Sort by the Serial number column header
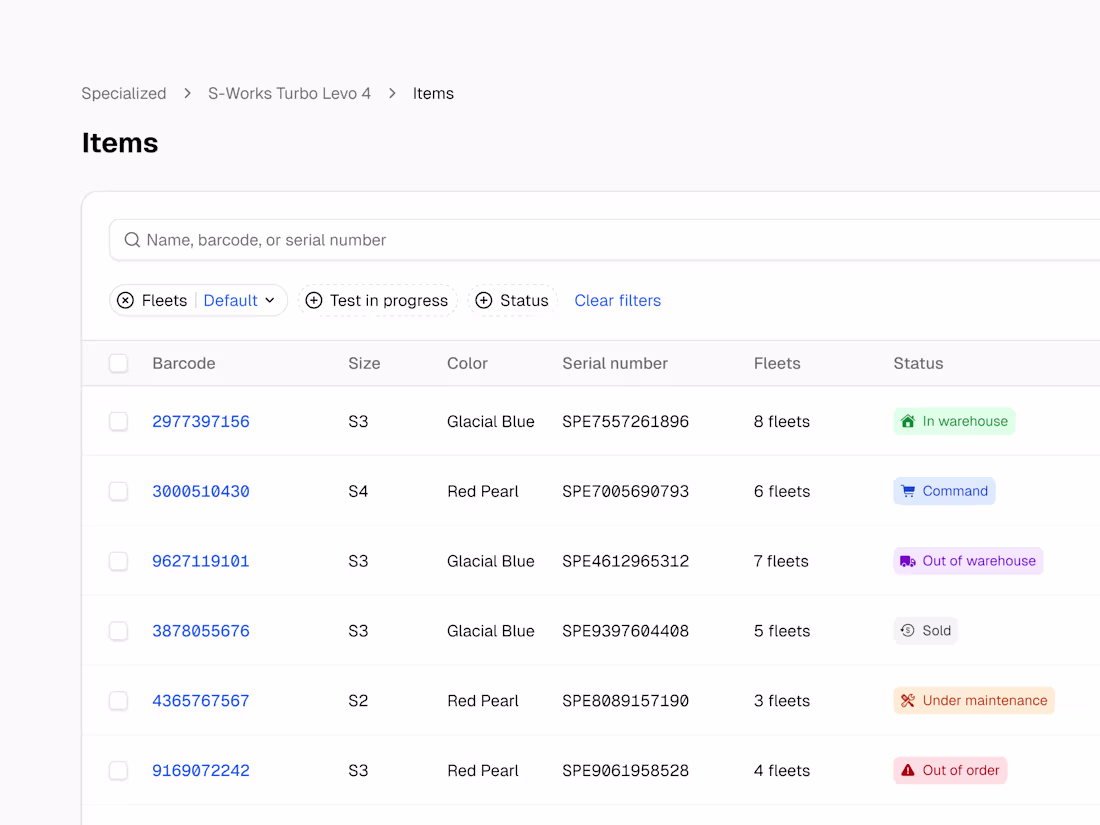This screenshot has height=825, width=1100. (x=615, y=364)
